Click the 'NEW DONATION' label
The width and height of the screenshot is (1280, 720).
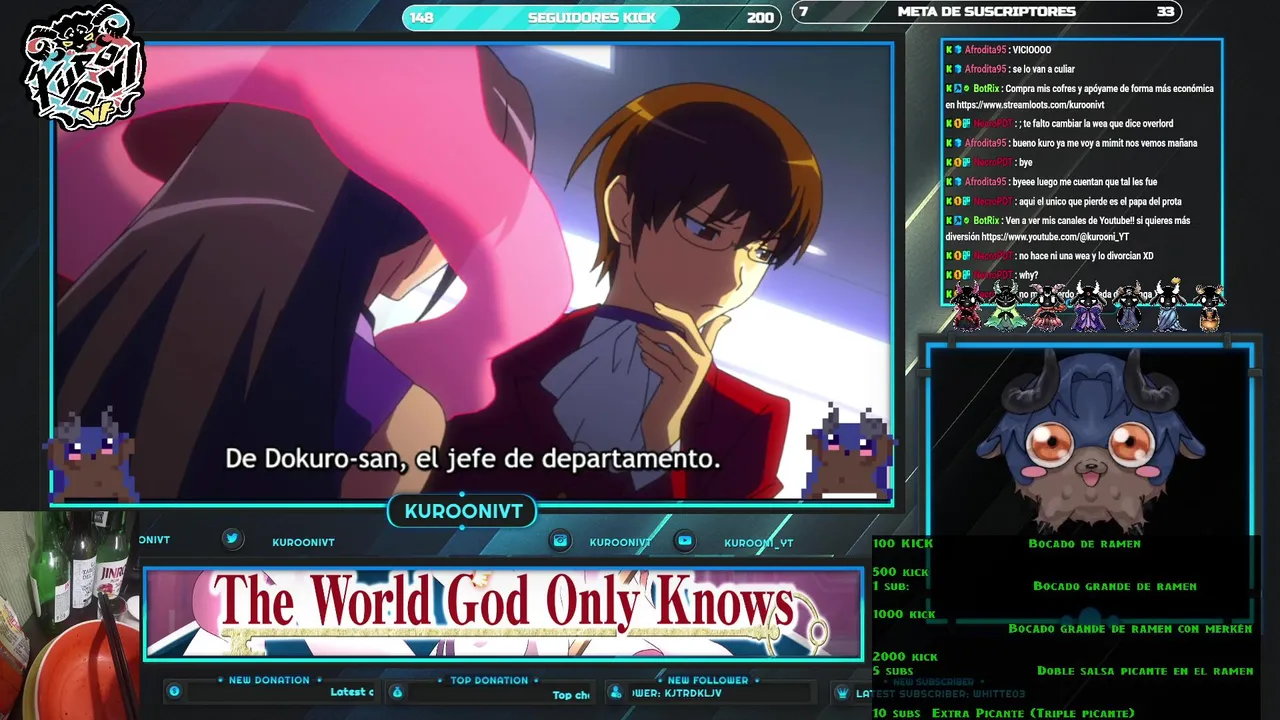269,680
